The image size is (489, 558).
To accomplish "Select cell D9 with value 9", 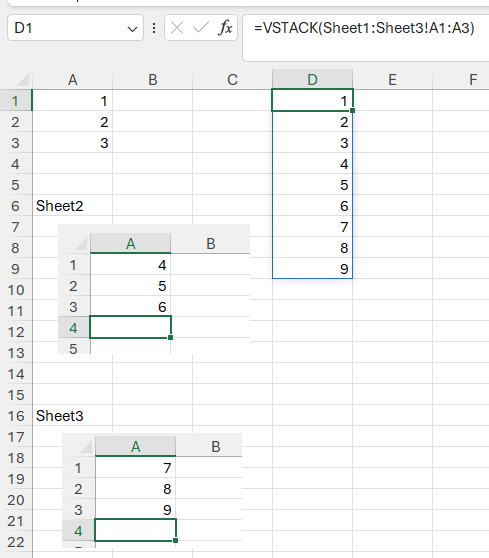I will (312, 269).
